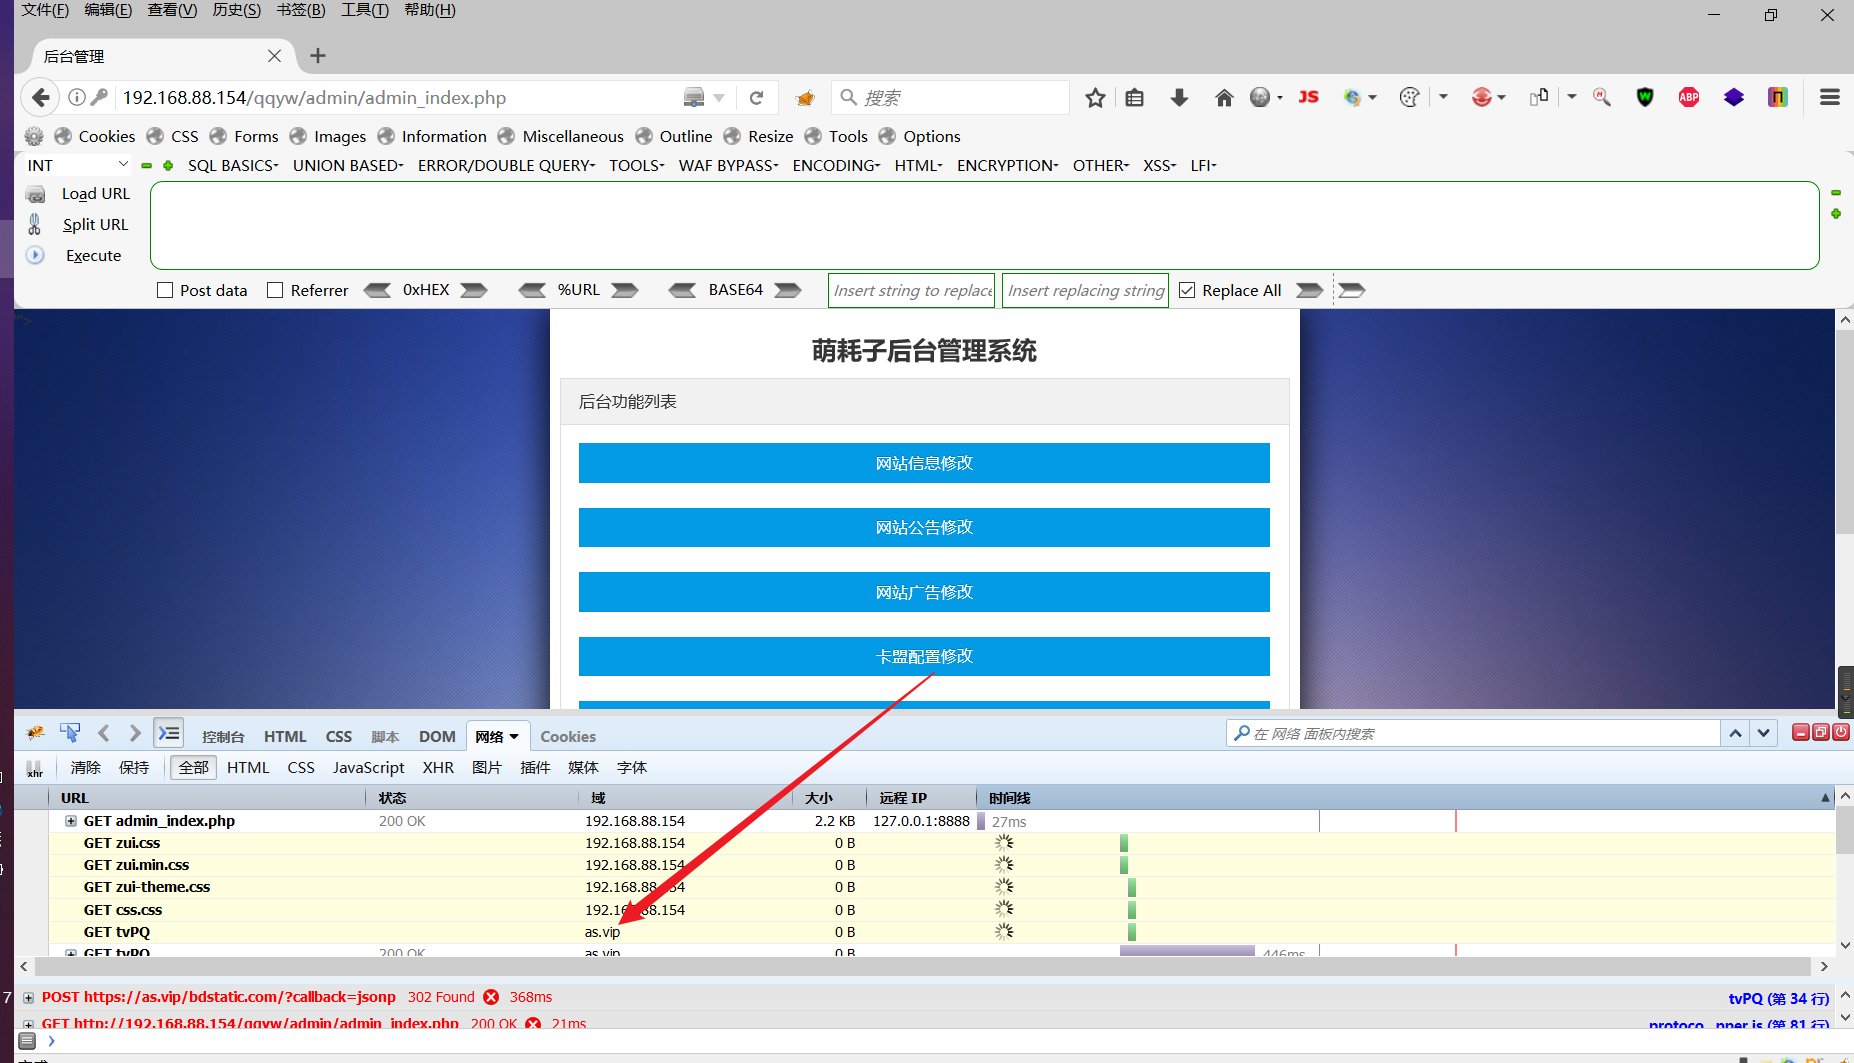The image size is (1854, 1063).
Task: Switch to the Firebug DOM tab
Action: coord(437,737)
